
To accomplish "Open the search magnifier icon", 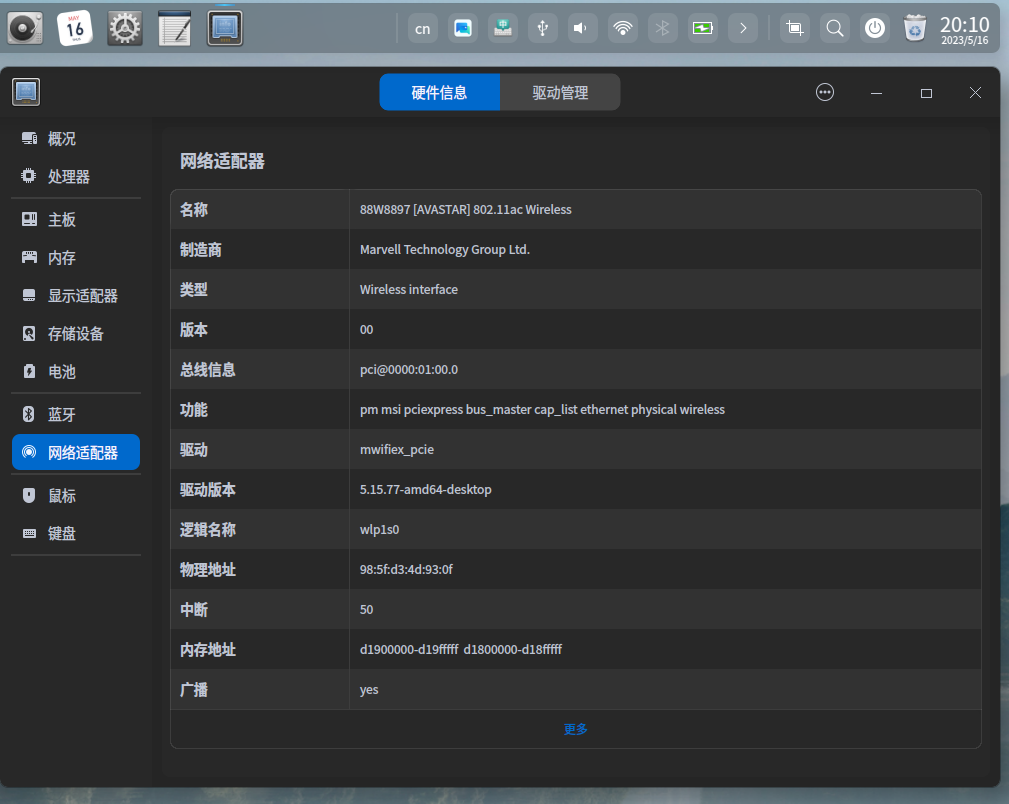I will click(835, 28).
